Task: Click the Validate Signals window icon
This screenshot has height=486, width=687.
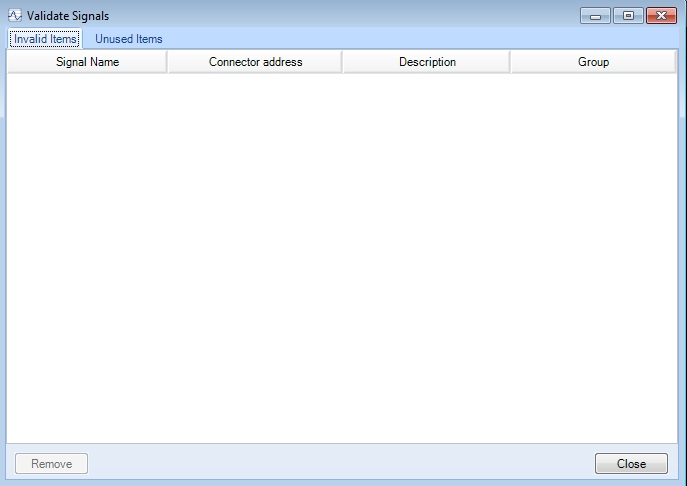Action: pos(15,16)
